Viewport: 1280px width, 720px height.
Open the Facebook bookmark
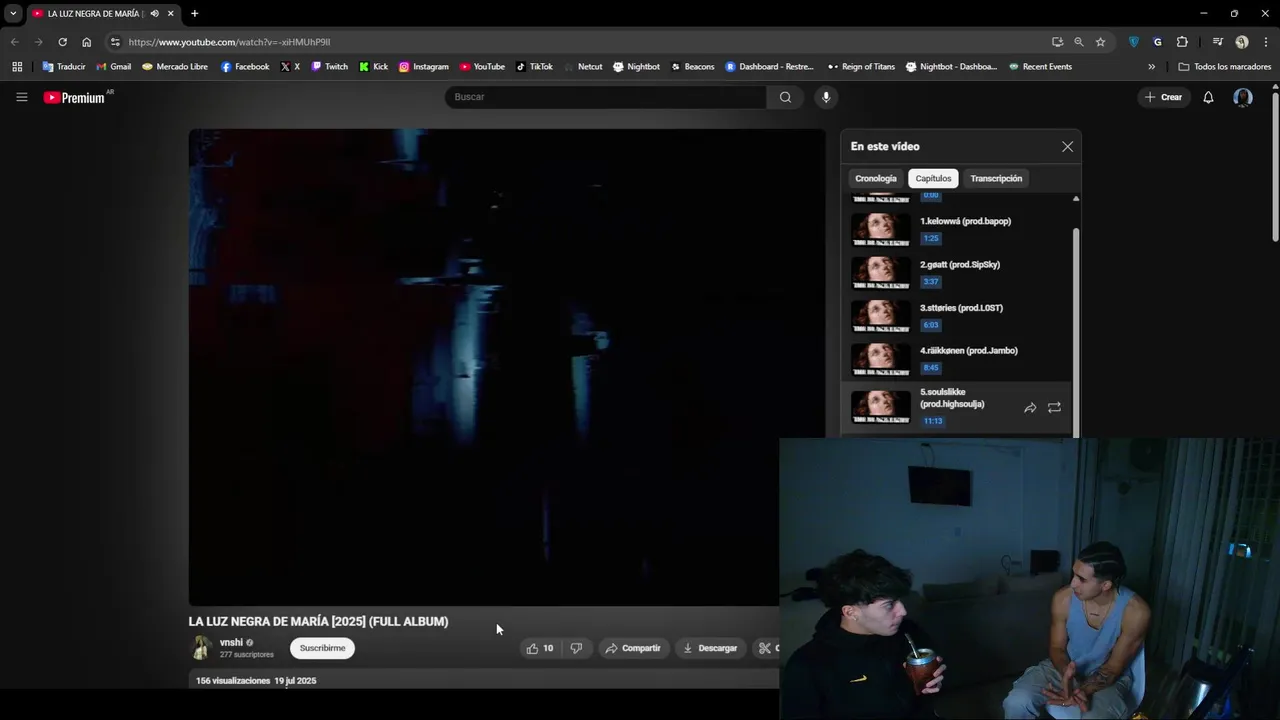pos(244,67)
